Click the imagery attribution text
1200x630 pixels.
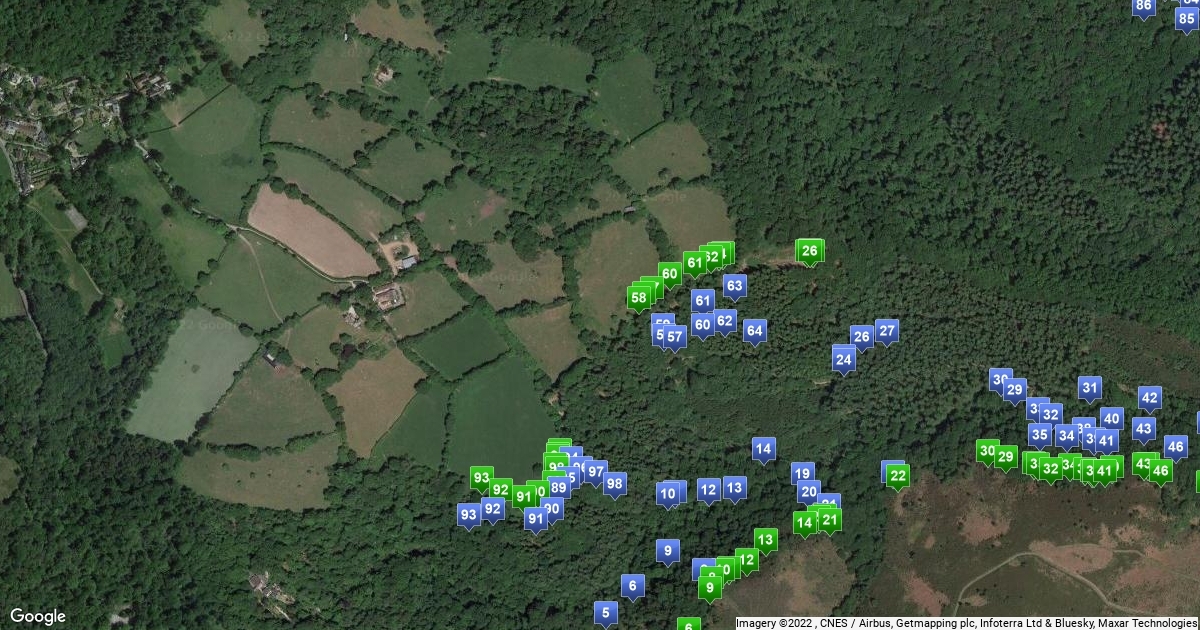tap(967, 623)
